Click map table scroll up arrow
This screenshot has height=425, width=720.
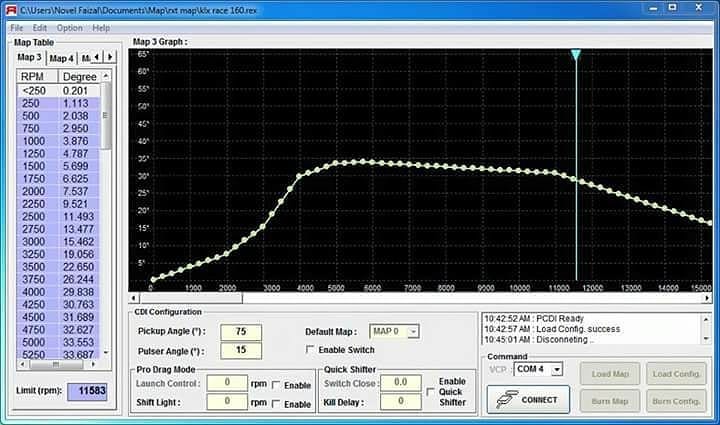pyautogui.click(x=106, y=76)
